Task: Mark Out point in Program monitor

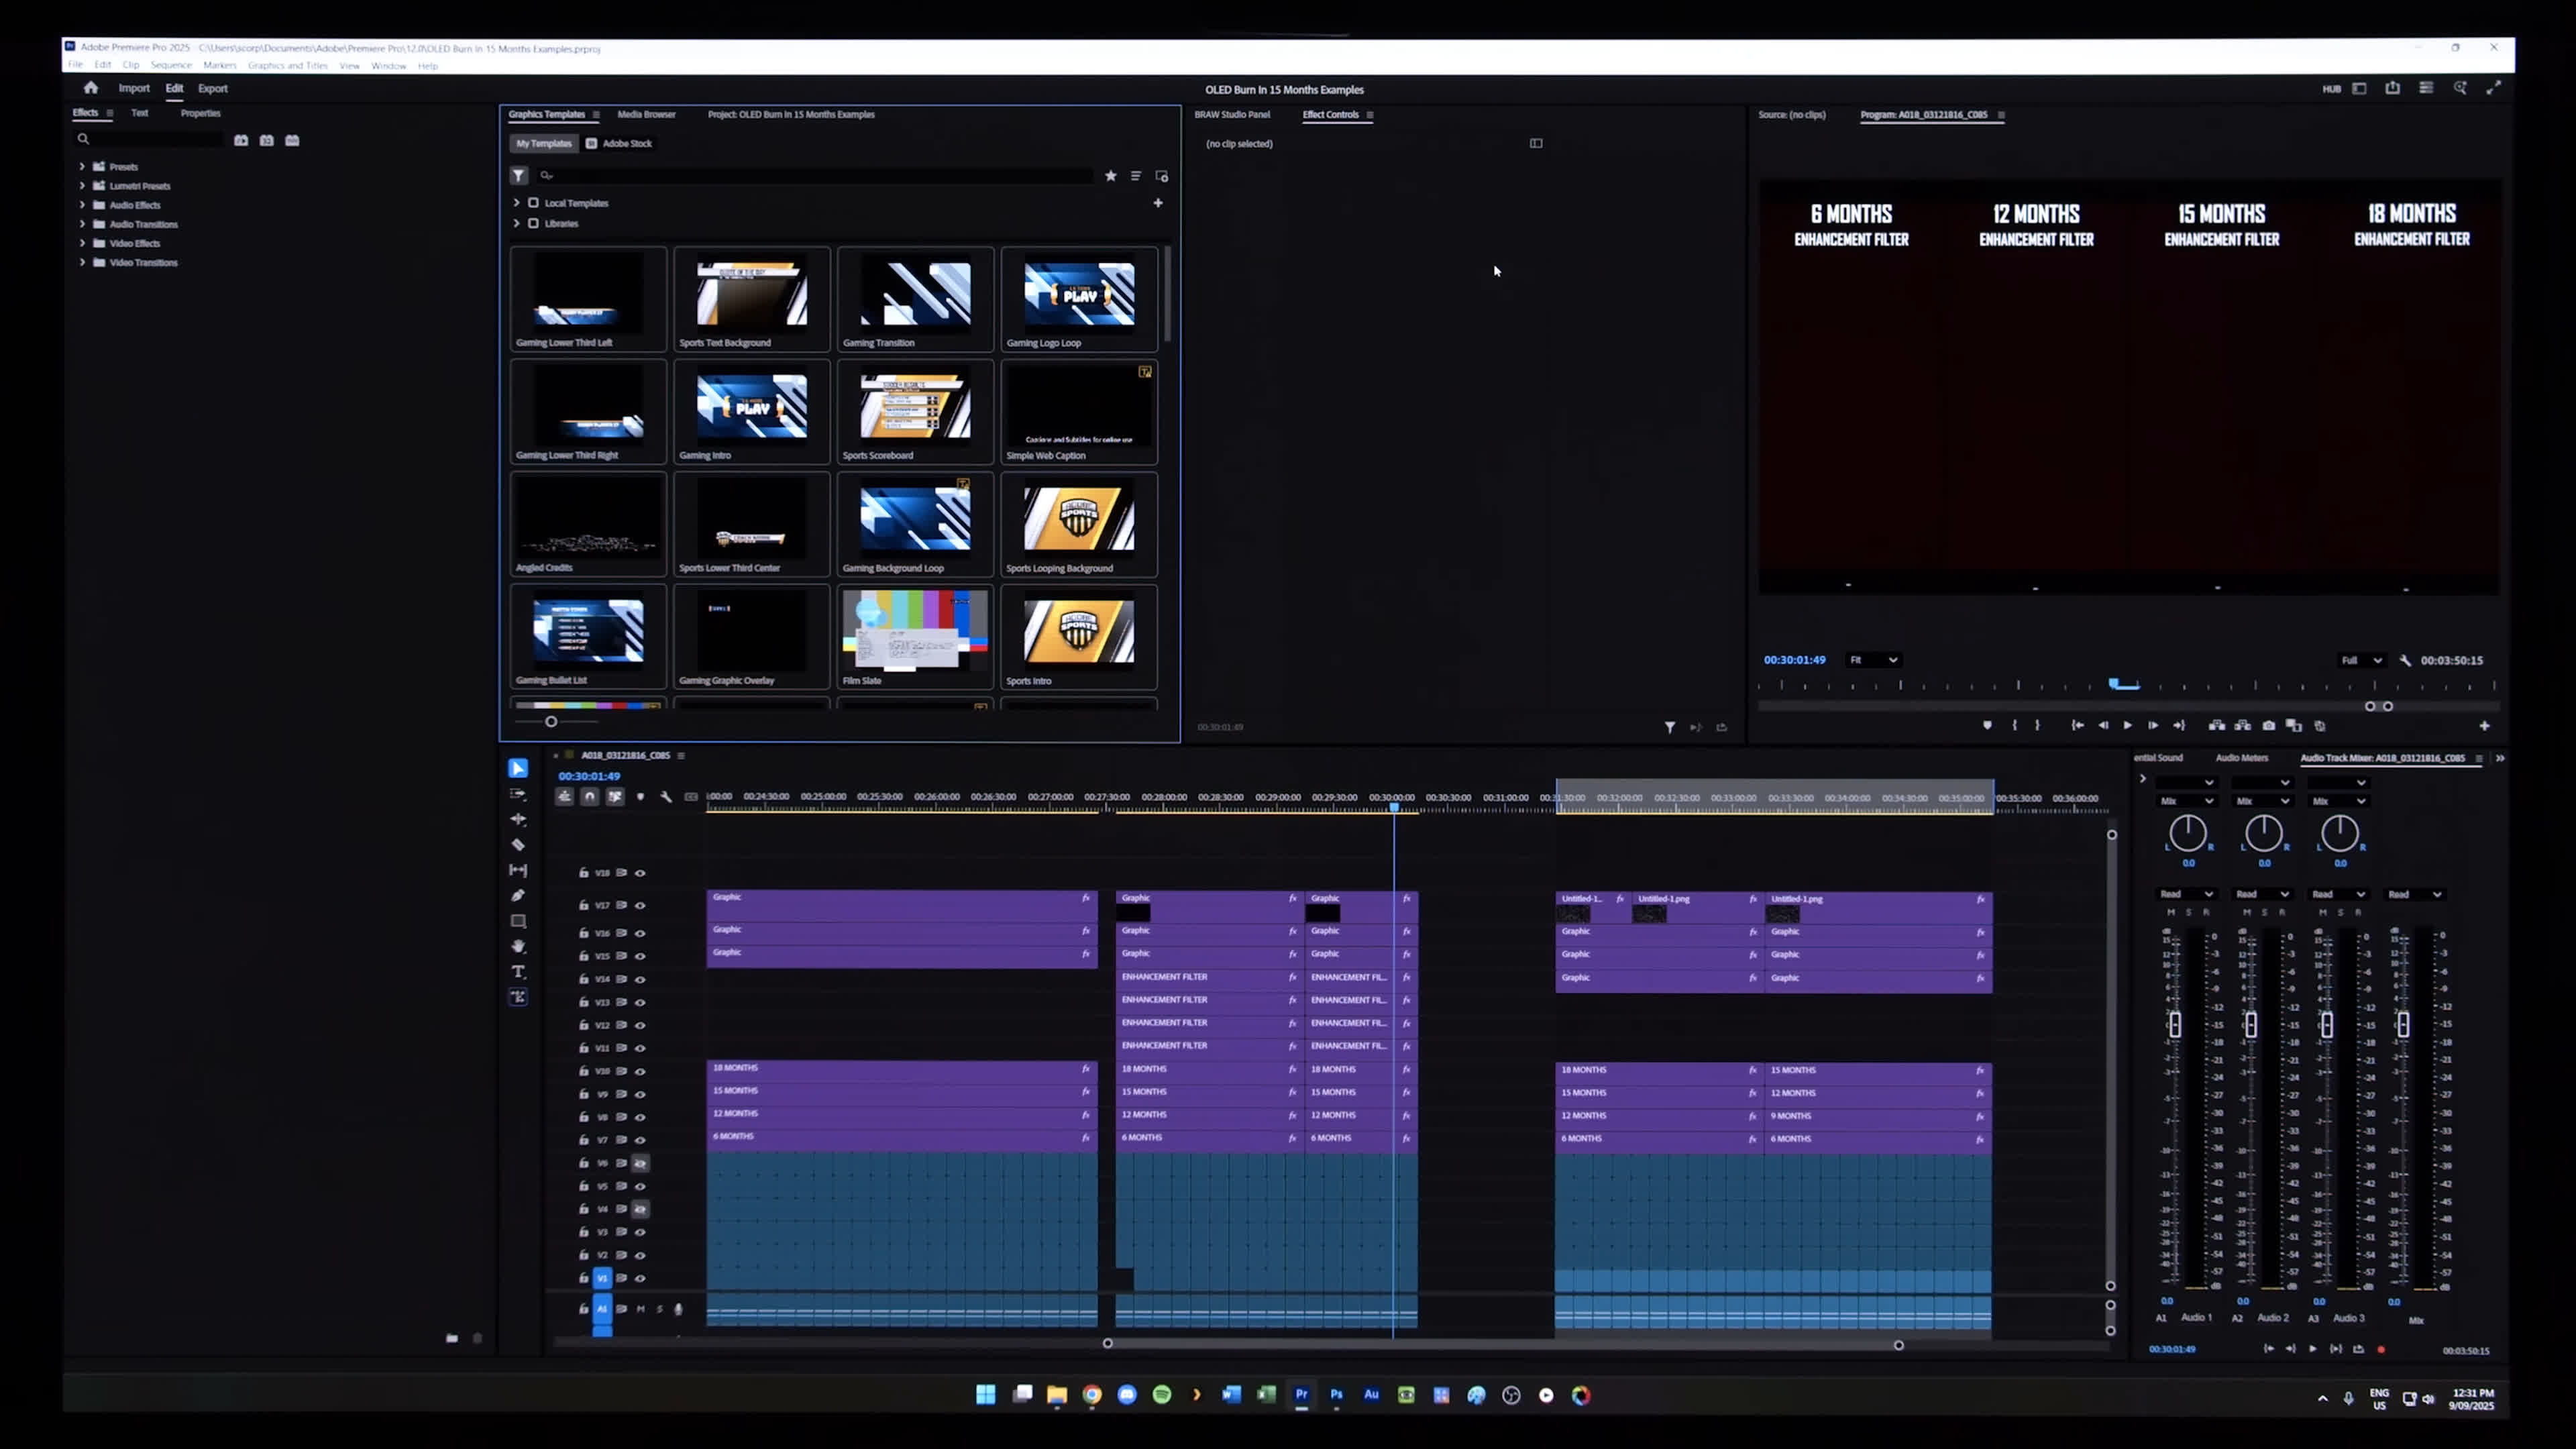Action: click(2038, 726)
